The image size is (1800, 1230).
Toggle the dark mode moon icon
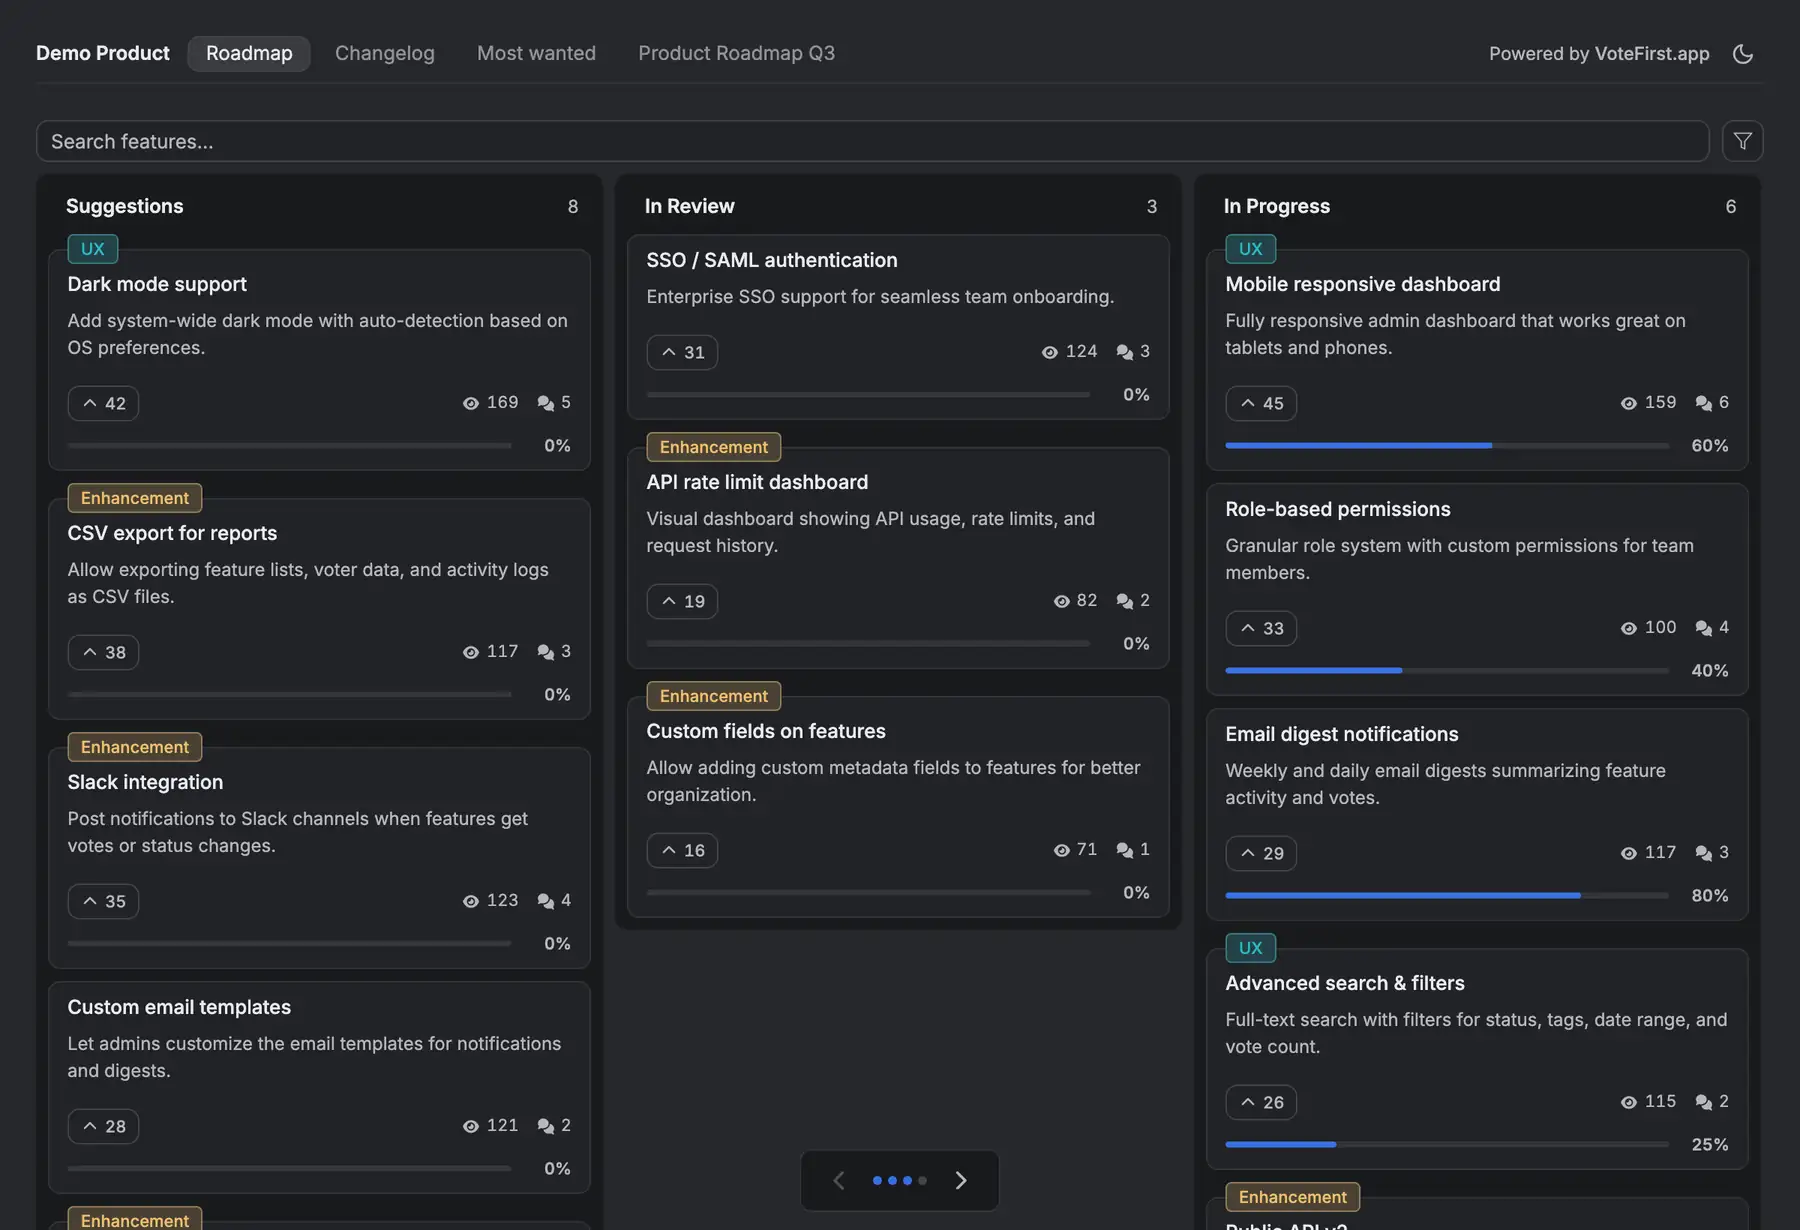1743,54
